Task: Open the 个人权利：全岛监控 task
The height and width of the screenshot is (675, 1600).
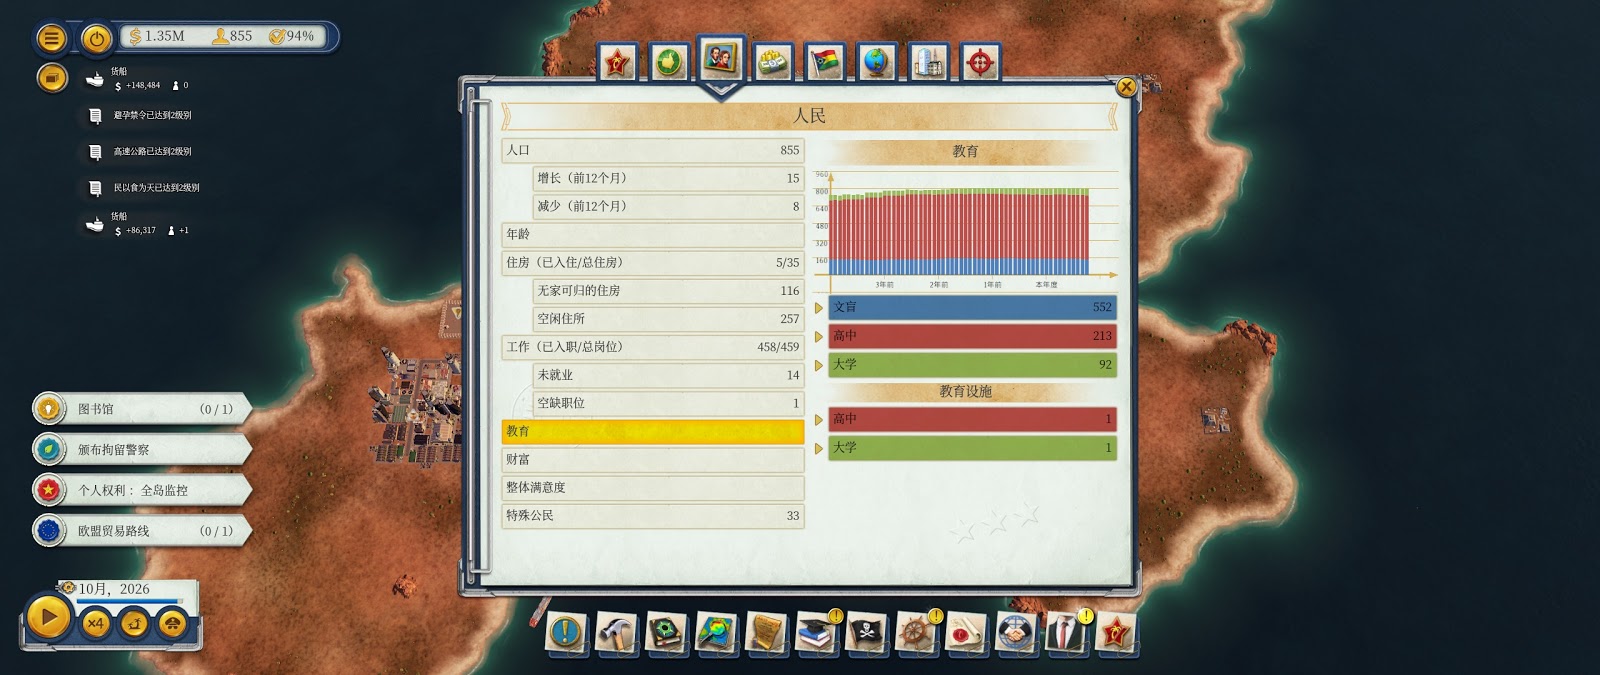Action: 141,490
